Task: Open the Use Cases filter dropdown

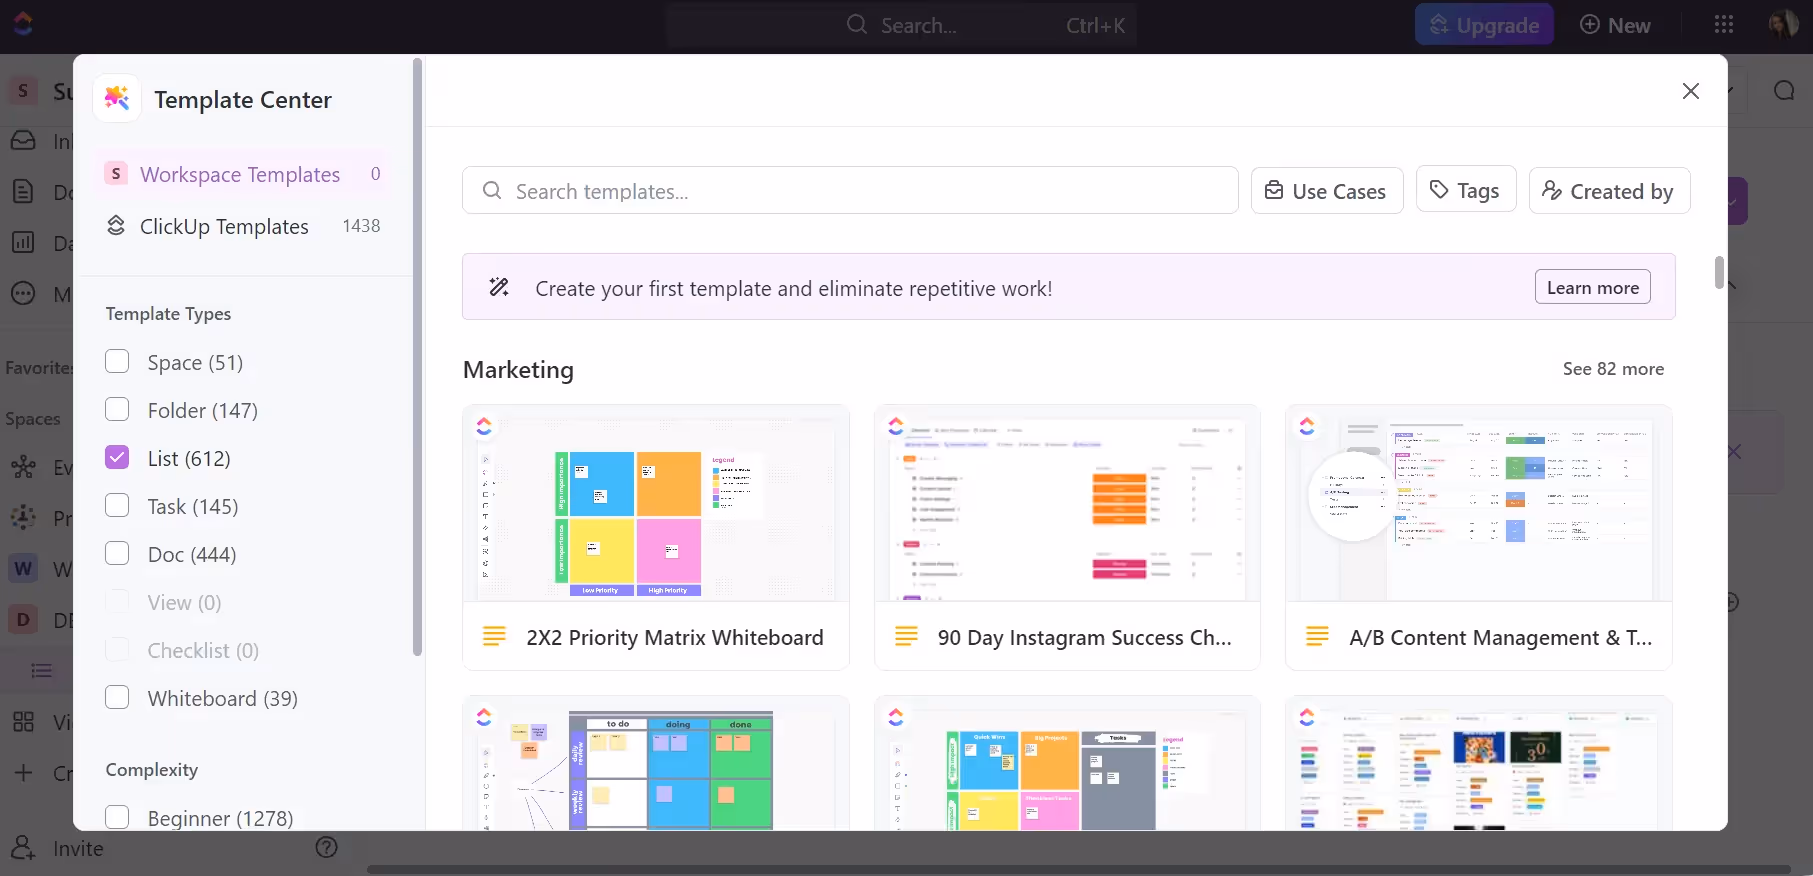Action: tap(1326, 191)
